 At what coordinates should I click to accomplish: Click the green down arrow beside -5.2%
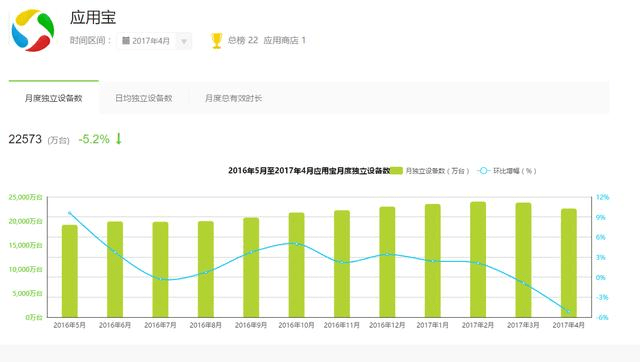[119, 139]
